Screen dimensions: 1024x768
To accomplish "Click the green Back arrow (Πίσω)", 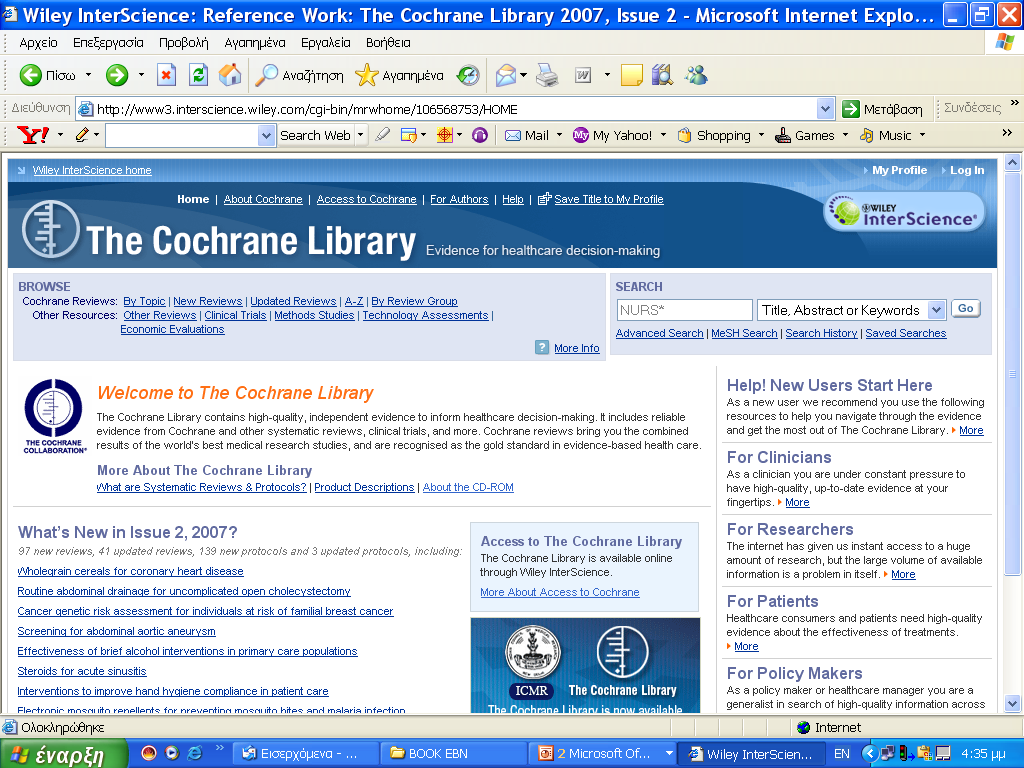I will pos(31,76).
